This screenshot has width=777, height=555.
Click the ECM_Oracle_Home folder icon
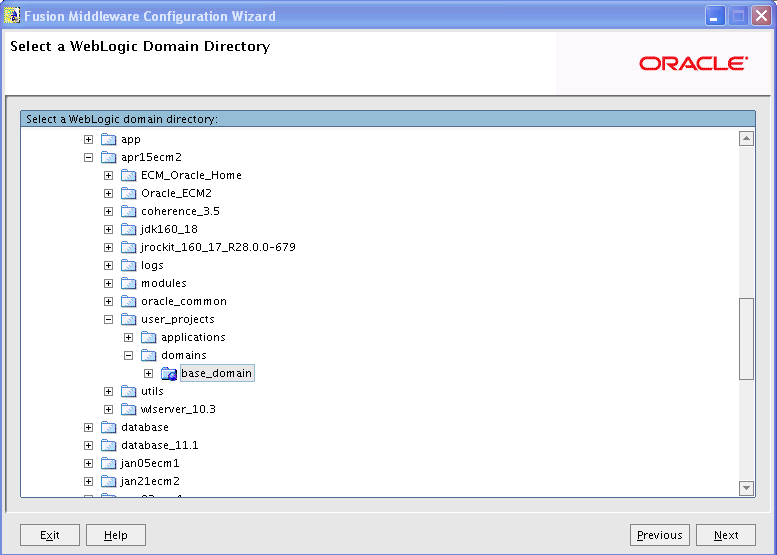click(x=128, y=175)
